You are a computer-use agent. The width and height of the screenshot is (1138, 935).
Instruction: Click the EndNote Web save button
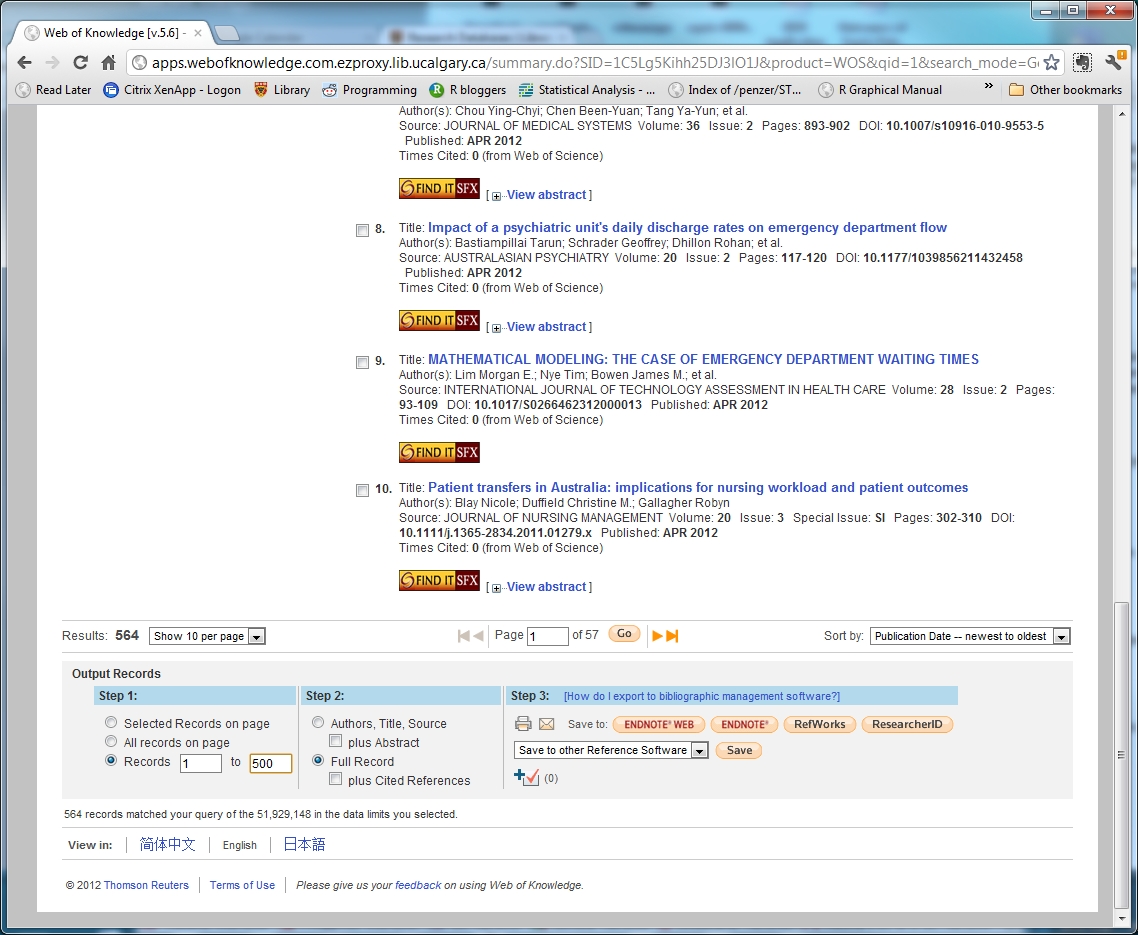pyautogui.click(x=658, y=724)
